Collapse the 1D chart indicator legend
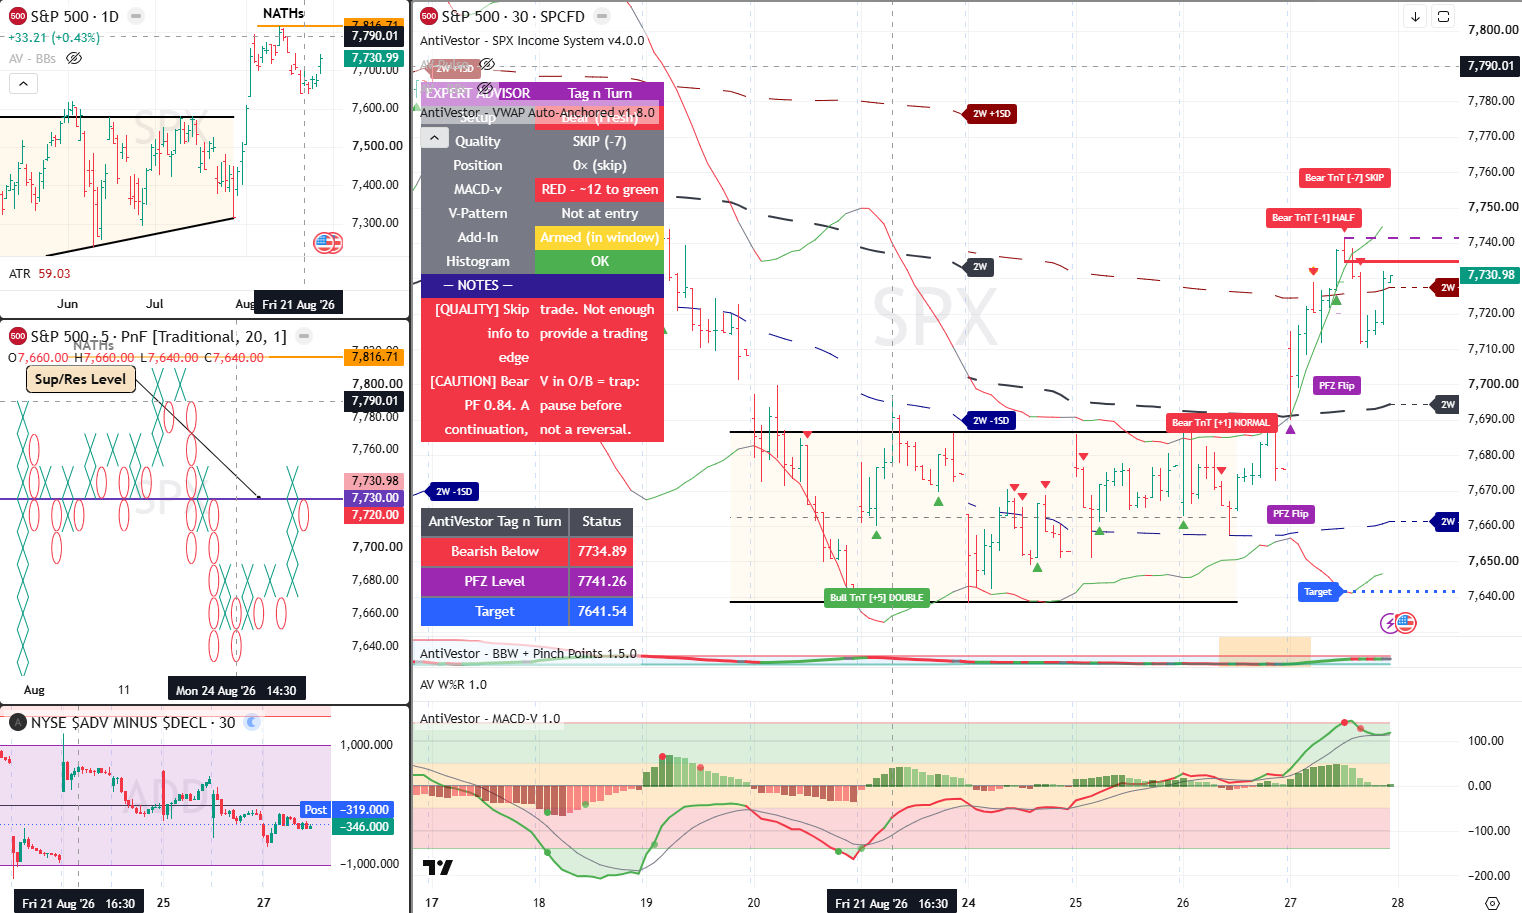 (23, 83)
